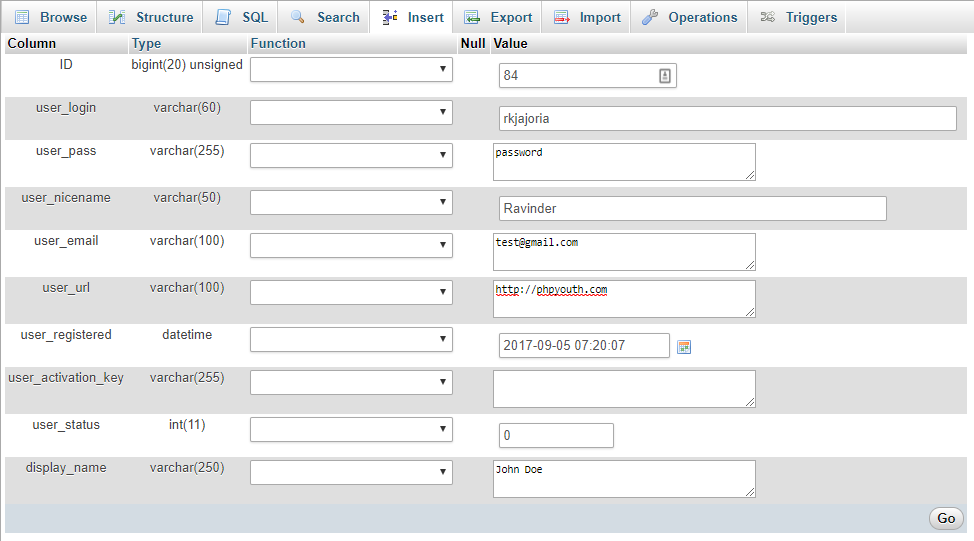Click the empty user_activation_key textarea
The image size is (974, 541).
point(624,389)
